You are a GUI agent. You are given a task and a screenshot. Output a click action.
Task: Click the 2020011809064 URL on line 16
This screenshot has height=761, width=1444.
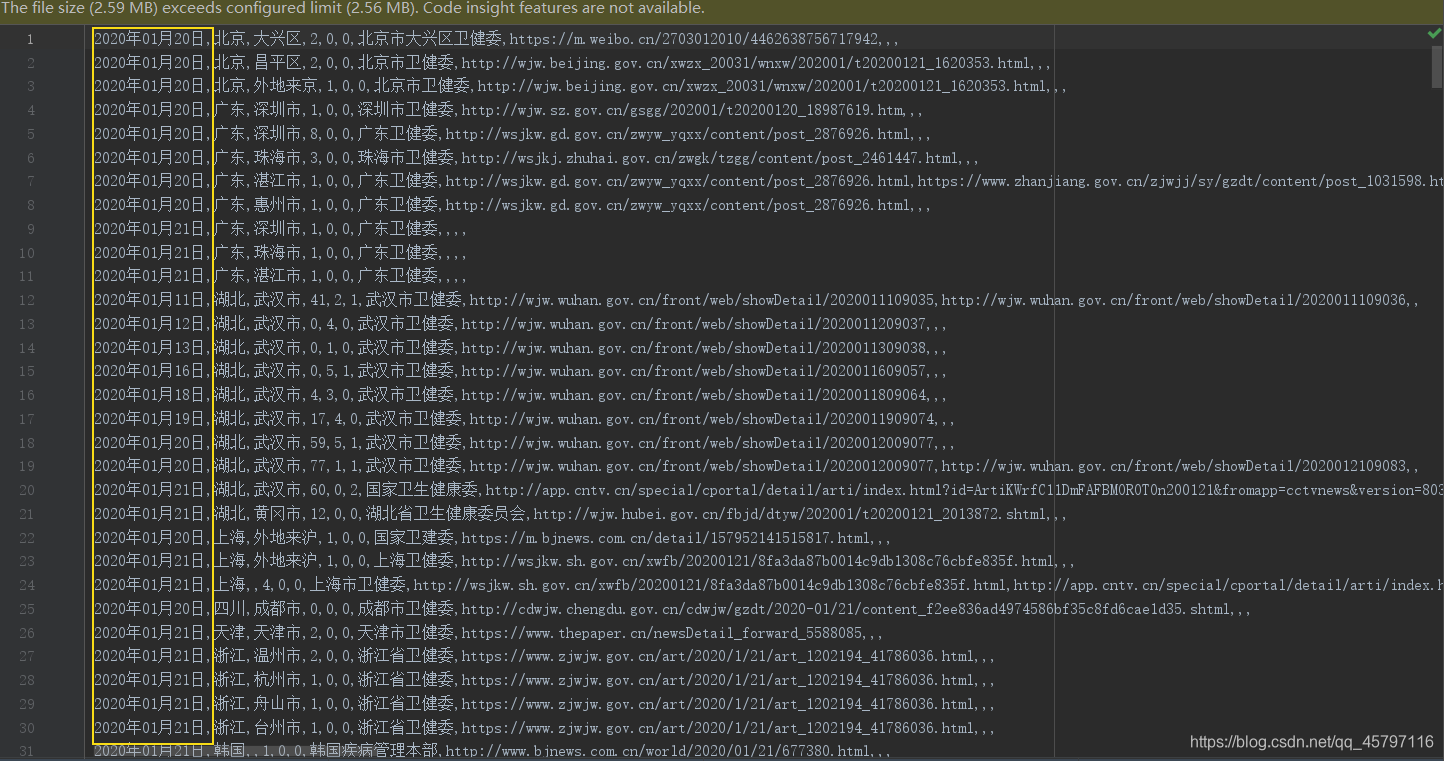point(694,395)
